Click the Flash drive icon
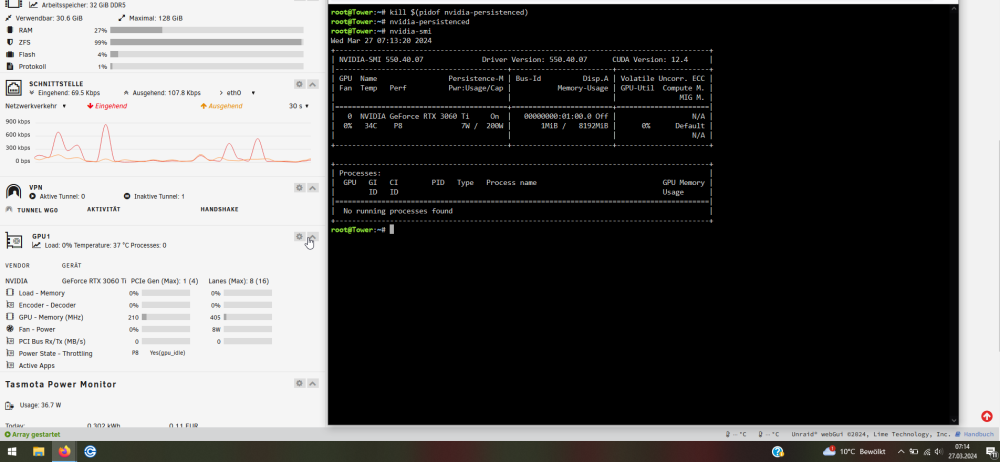 tap(10, 54)
